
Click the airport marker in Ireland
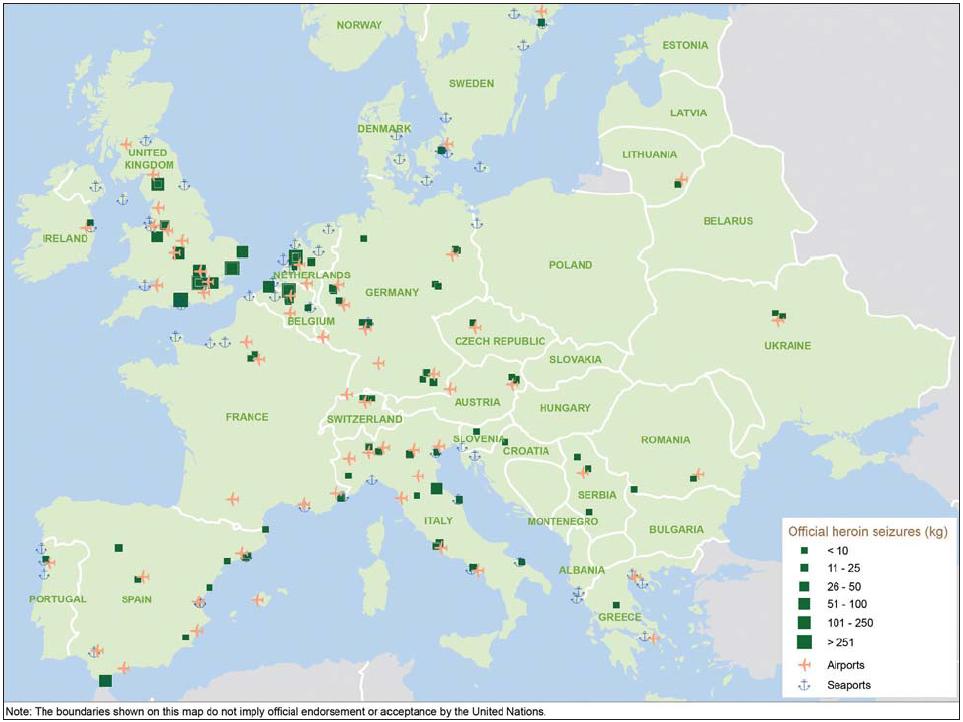87,228
